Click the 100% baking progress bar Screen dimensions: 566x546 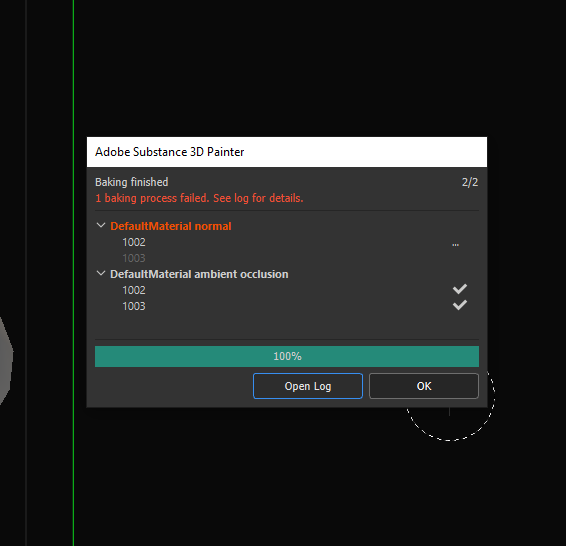pyautogui.click(x=287, y=357)
